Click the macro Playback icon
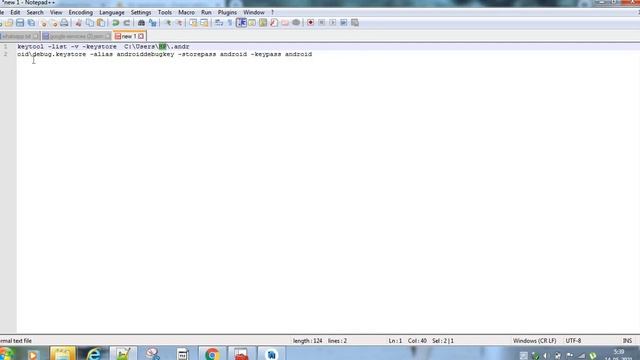Image resolution: width=640 pixels, height=360 pixels. click(333, 23)
